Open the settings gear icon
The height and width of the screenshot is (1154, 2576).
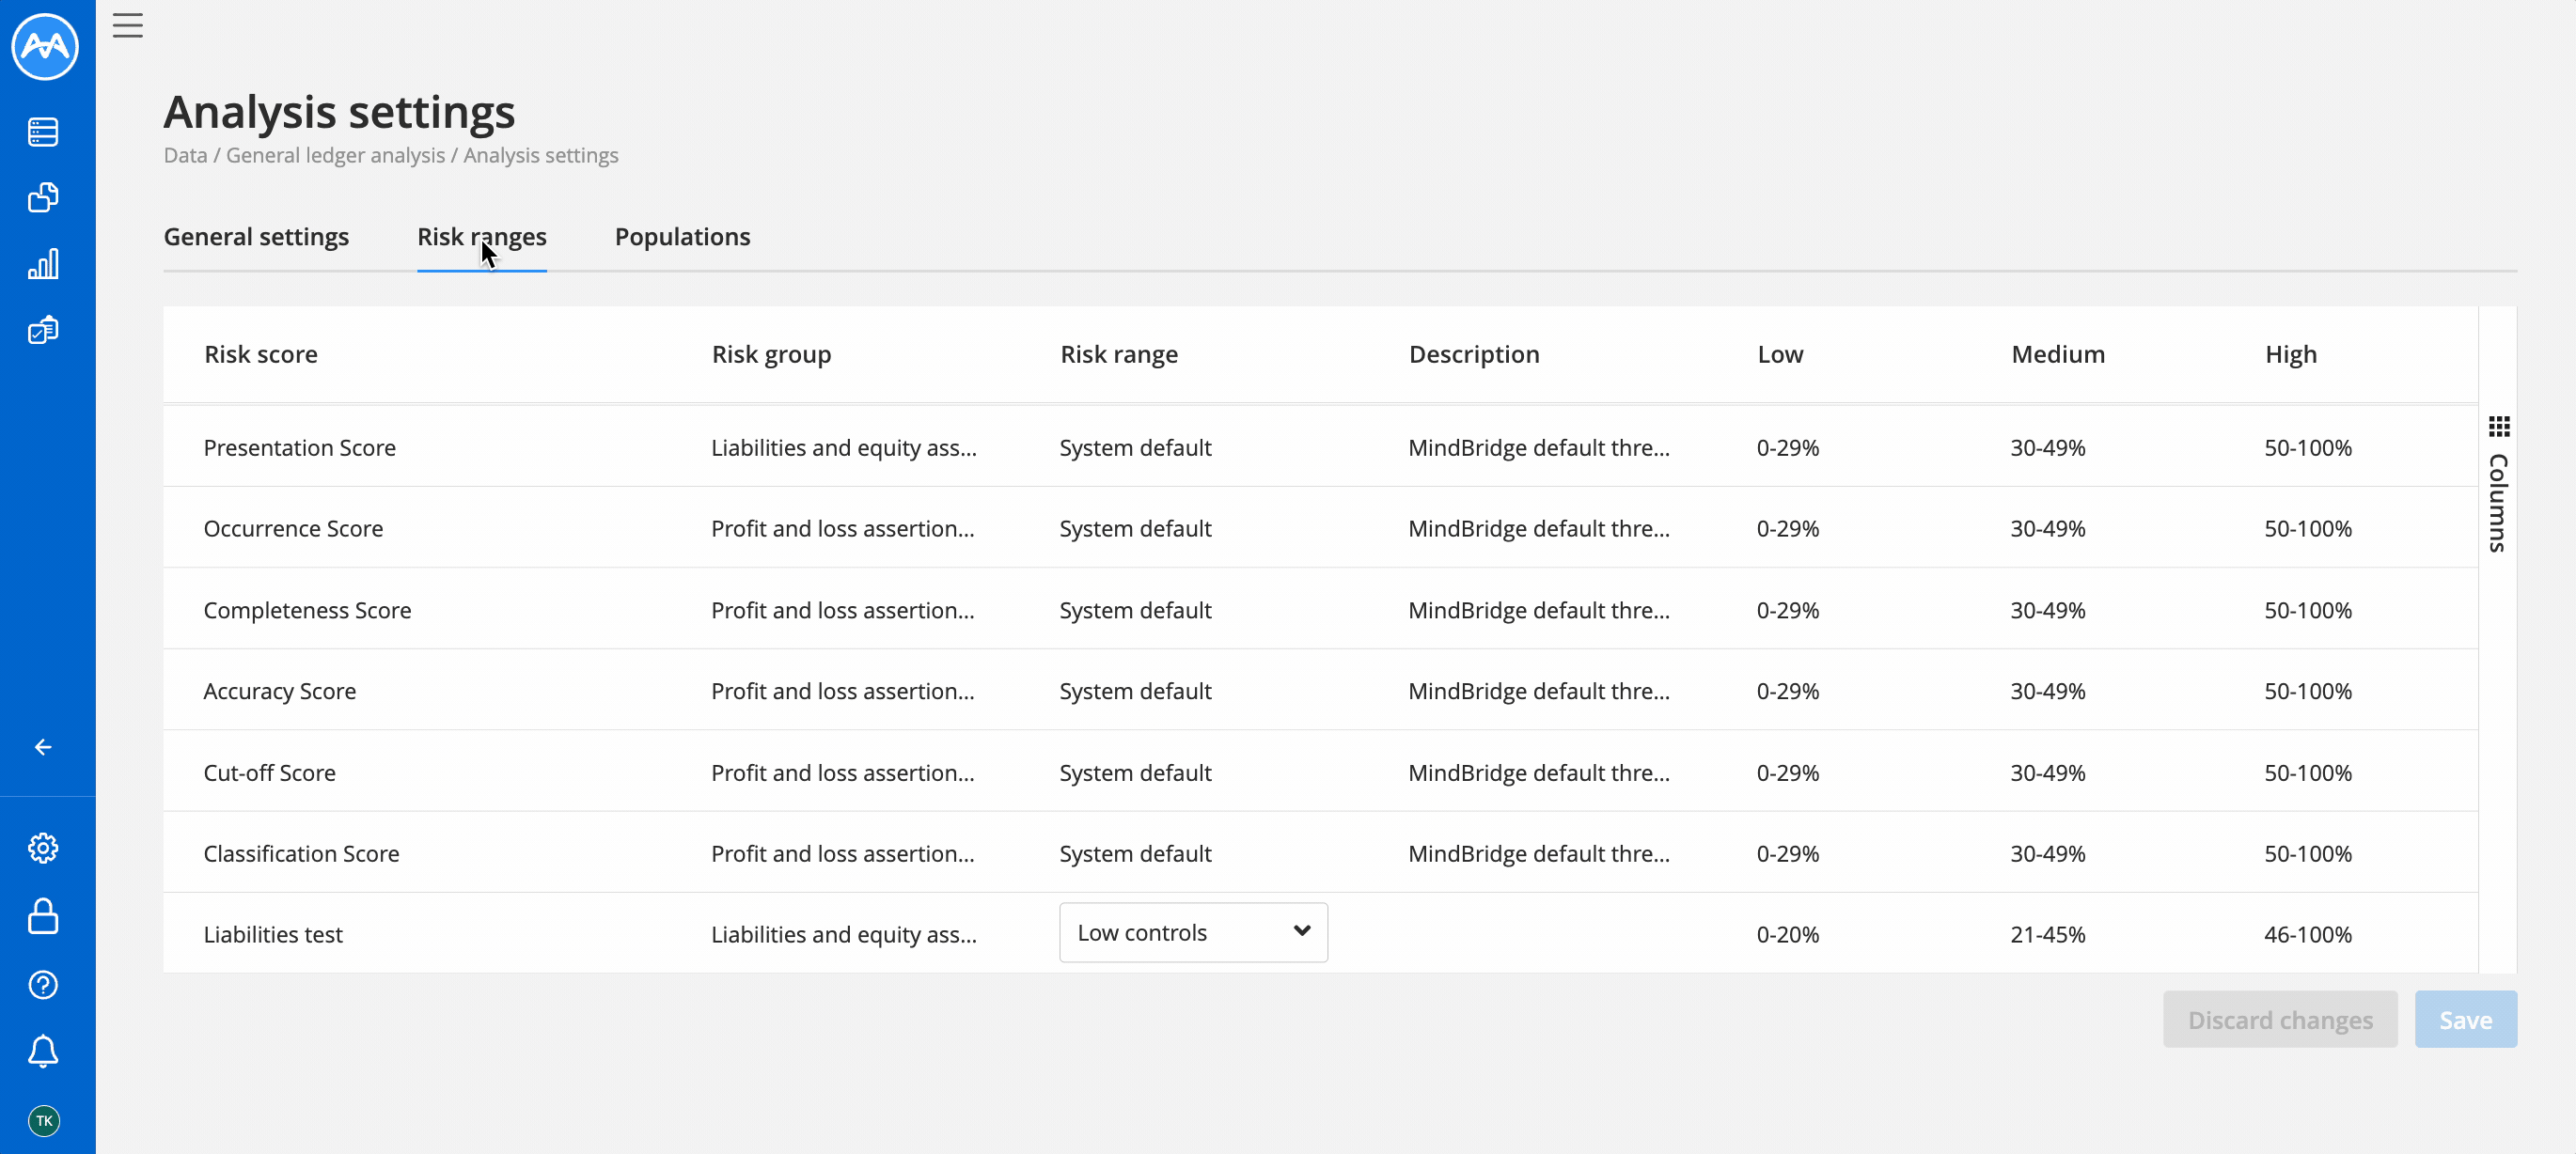[43, 848]
